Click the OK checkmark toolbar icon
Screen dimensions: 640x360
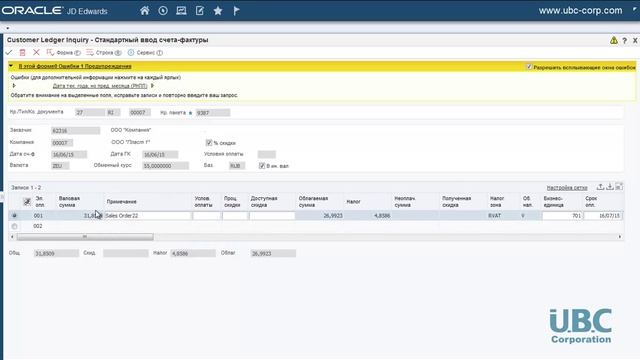9,53
